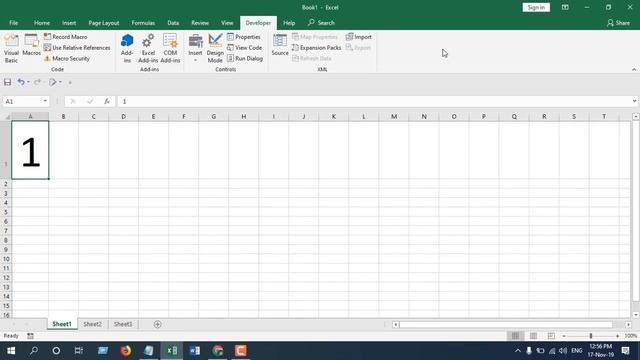The image size is (640, 360).
Task: Switch to Normal view
Action: [516, 336]
